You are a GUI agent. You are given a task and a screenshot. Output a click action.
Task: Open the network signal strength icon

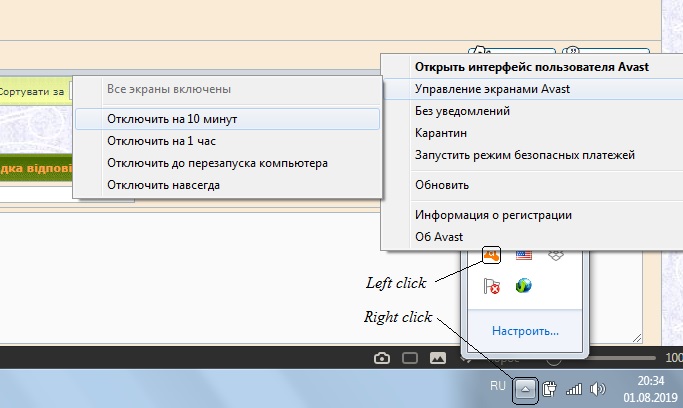pyautogui.click(x=574, y=388)
